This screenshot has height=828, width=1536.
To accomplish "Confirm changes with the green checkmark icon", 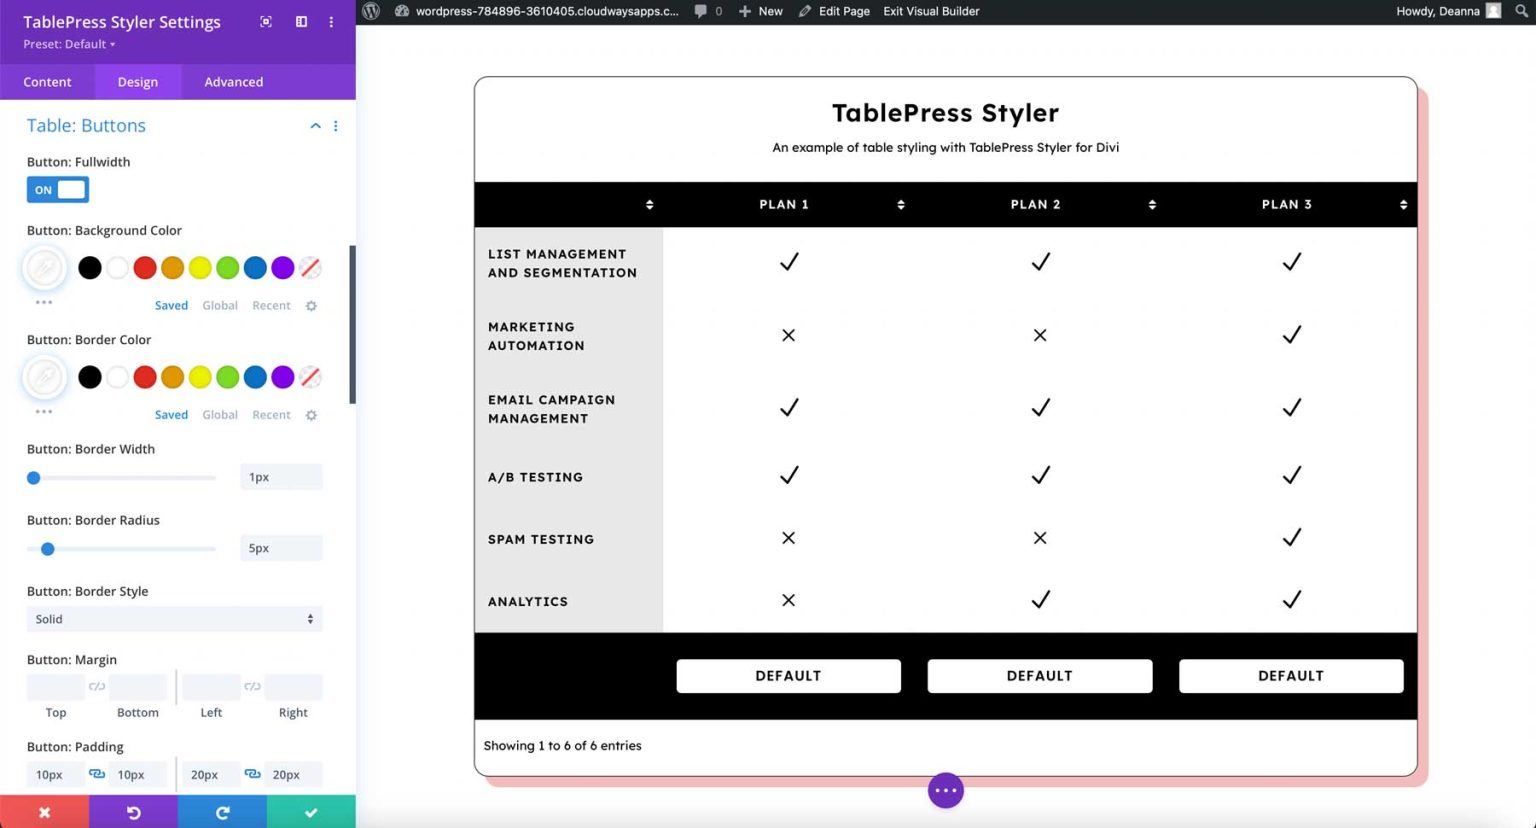I will coord(310,812).
